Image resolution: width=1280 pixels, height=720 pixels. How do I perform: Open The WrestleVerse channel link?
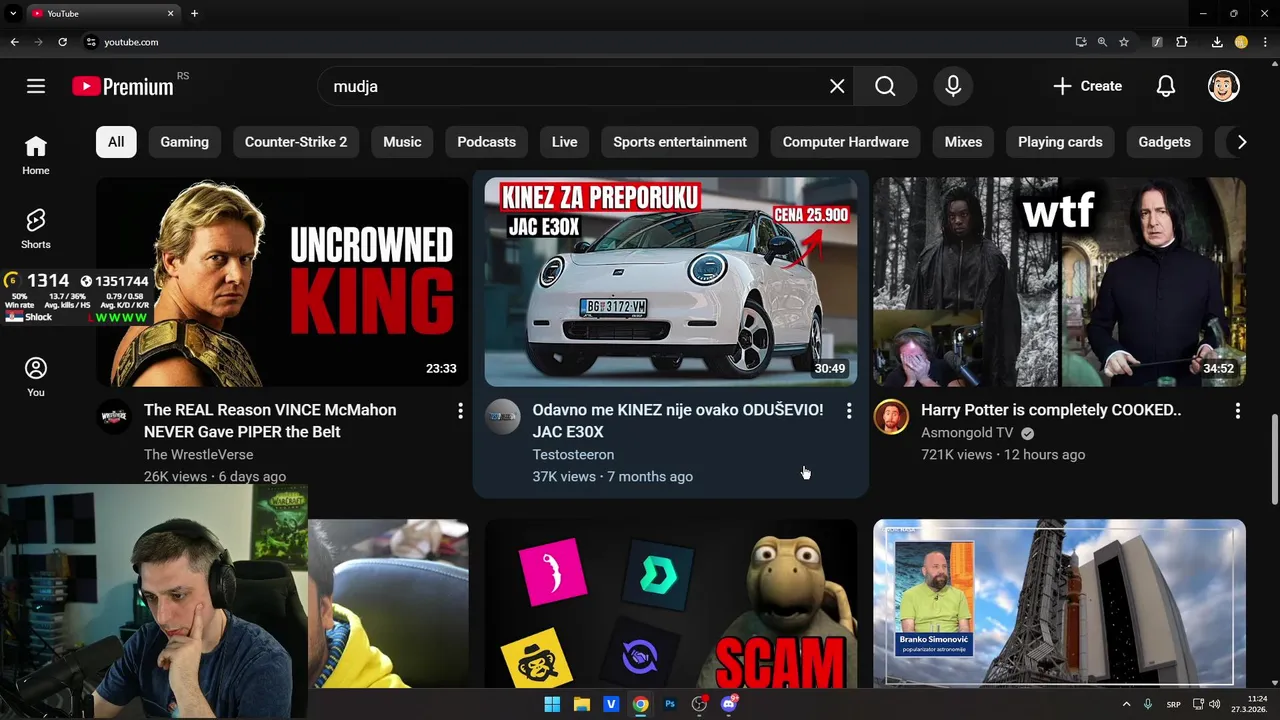[x=198, y=455]
